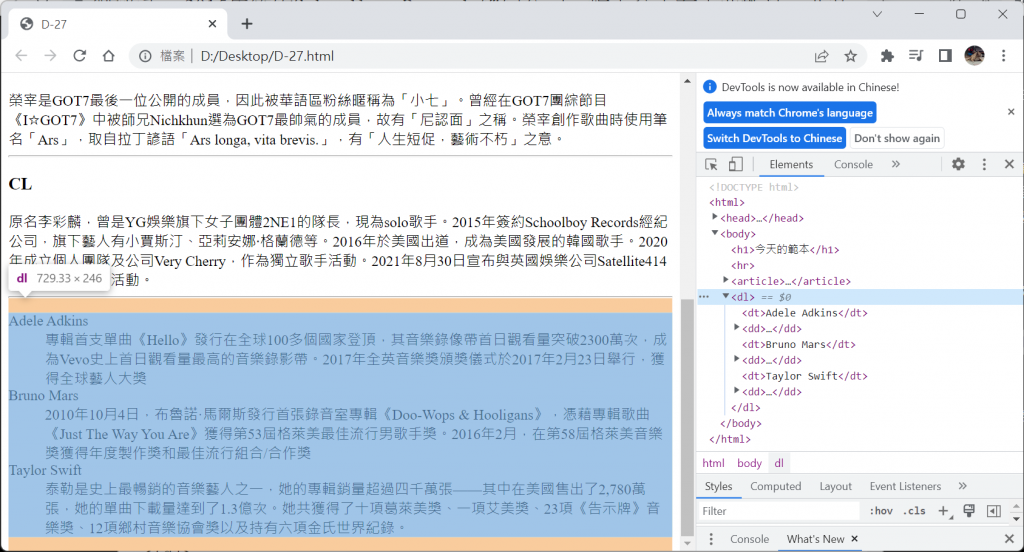Open the dl node actions ellipsis
The width and height of the screenshot is (1024, 552).
click(704, 297)
